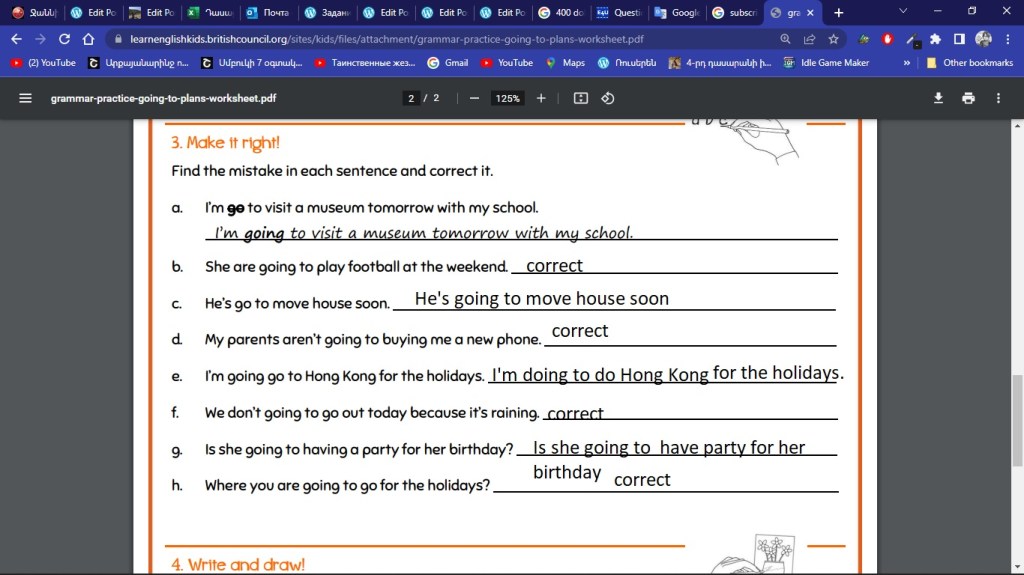
Task: Click the zoom out minus button
Action: pyautogui.click(x=474, y=98)
